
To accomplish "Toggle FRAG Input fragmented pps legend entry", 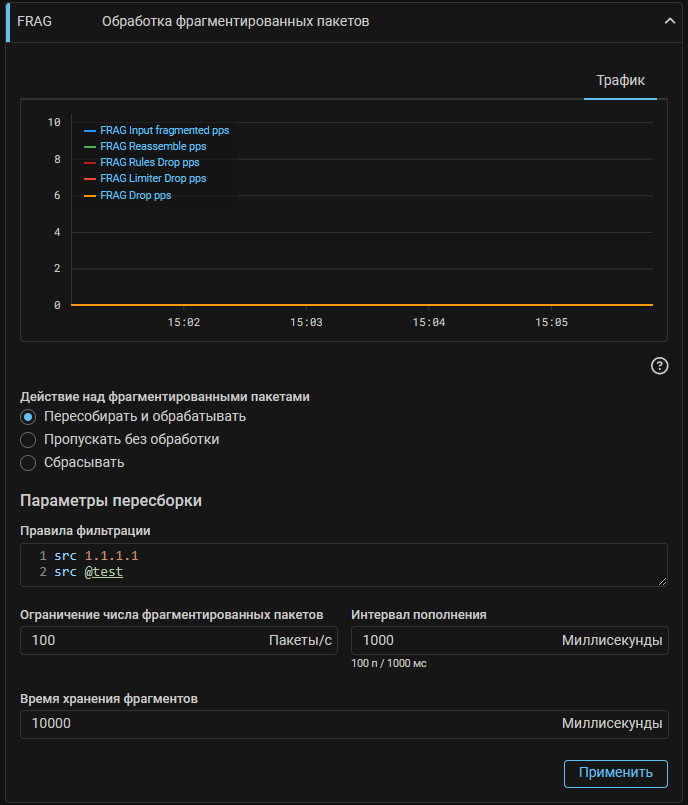I will coord(164,130).
